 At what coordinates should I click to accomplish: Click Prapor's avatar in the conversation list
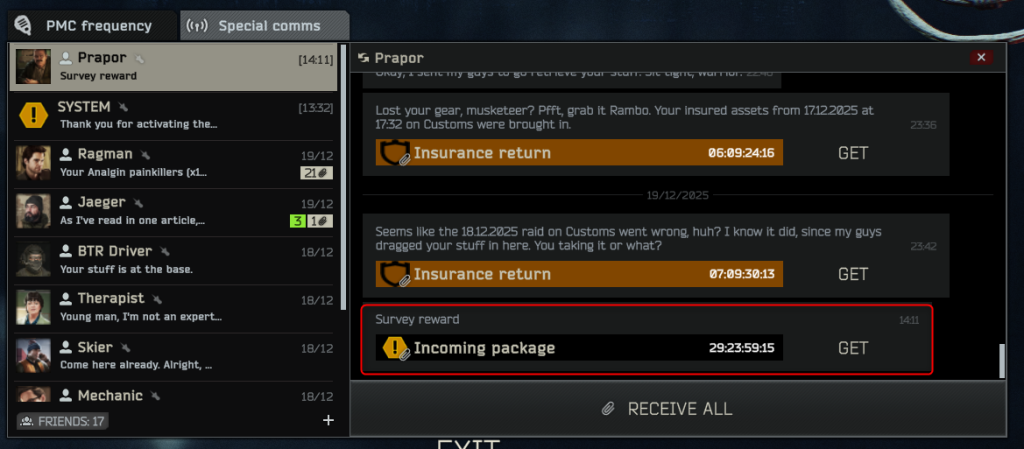(33, 67)
